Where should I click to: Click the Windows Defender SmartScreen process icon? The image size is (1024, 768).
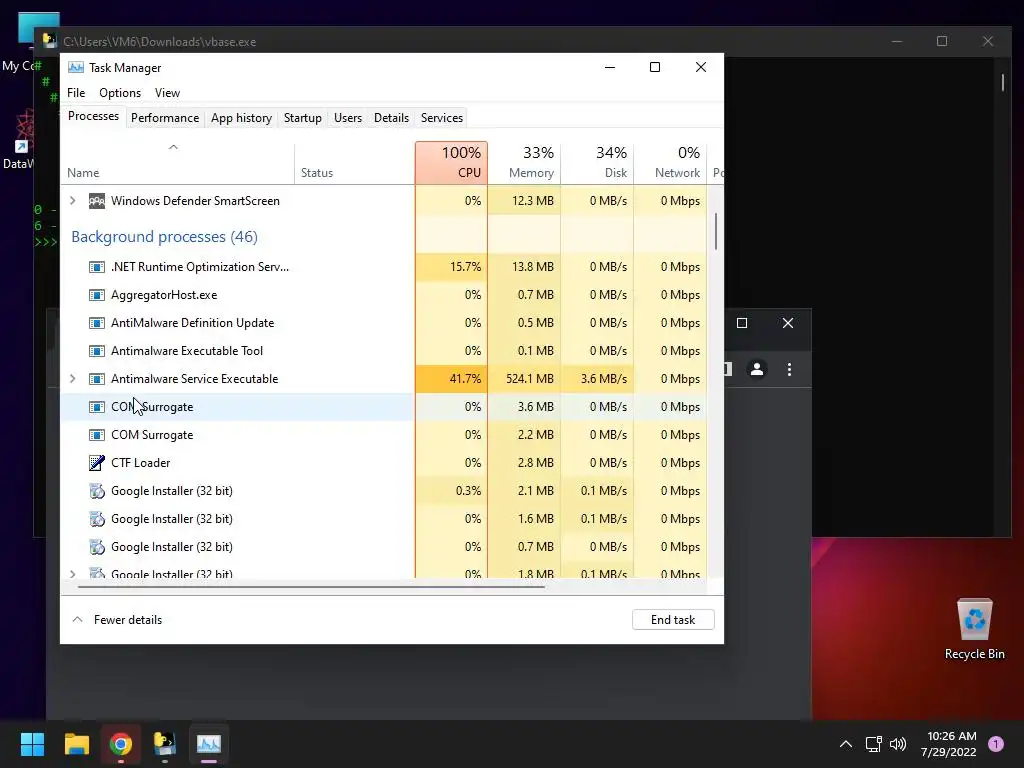point(97,201)
